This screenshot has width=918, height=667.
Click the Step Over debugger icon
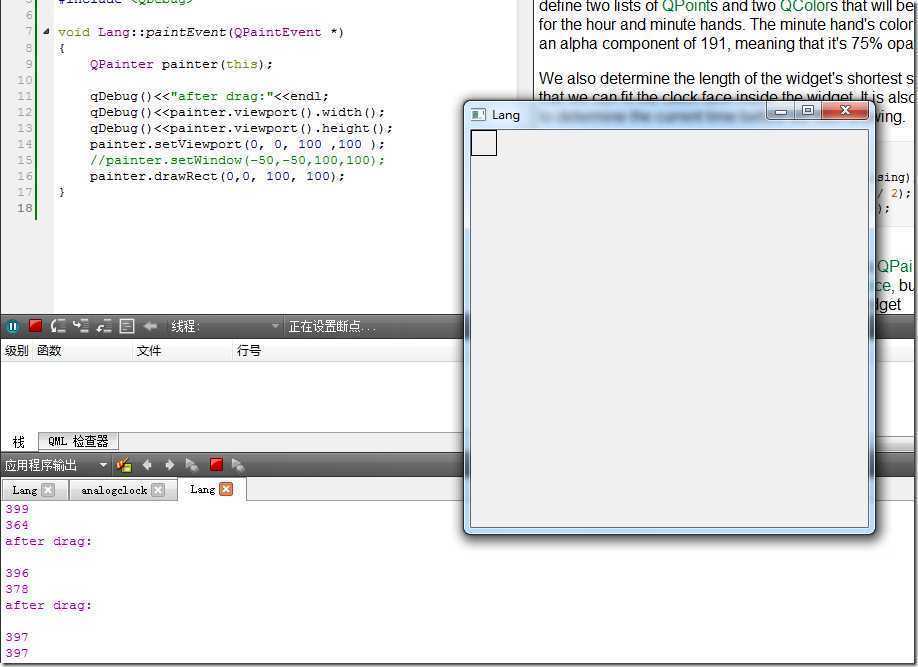click(x=58, y=326)
